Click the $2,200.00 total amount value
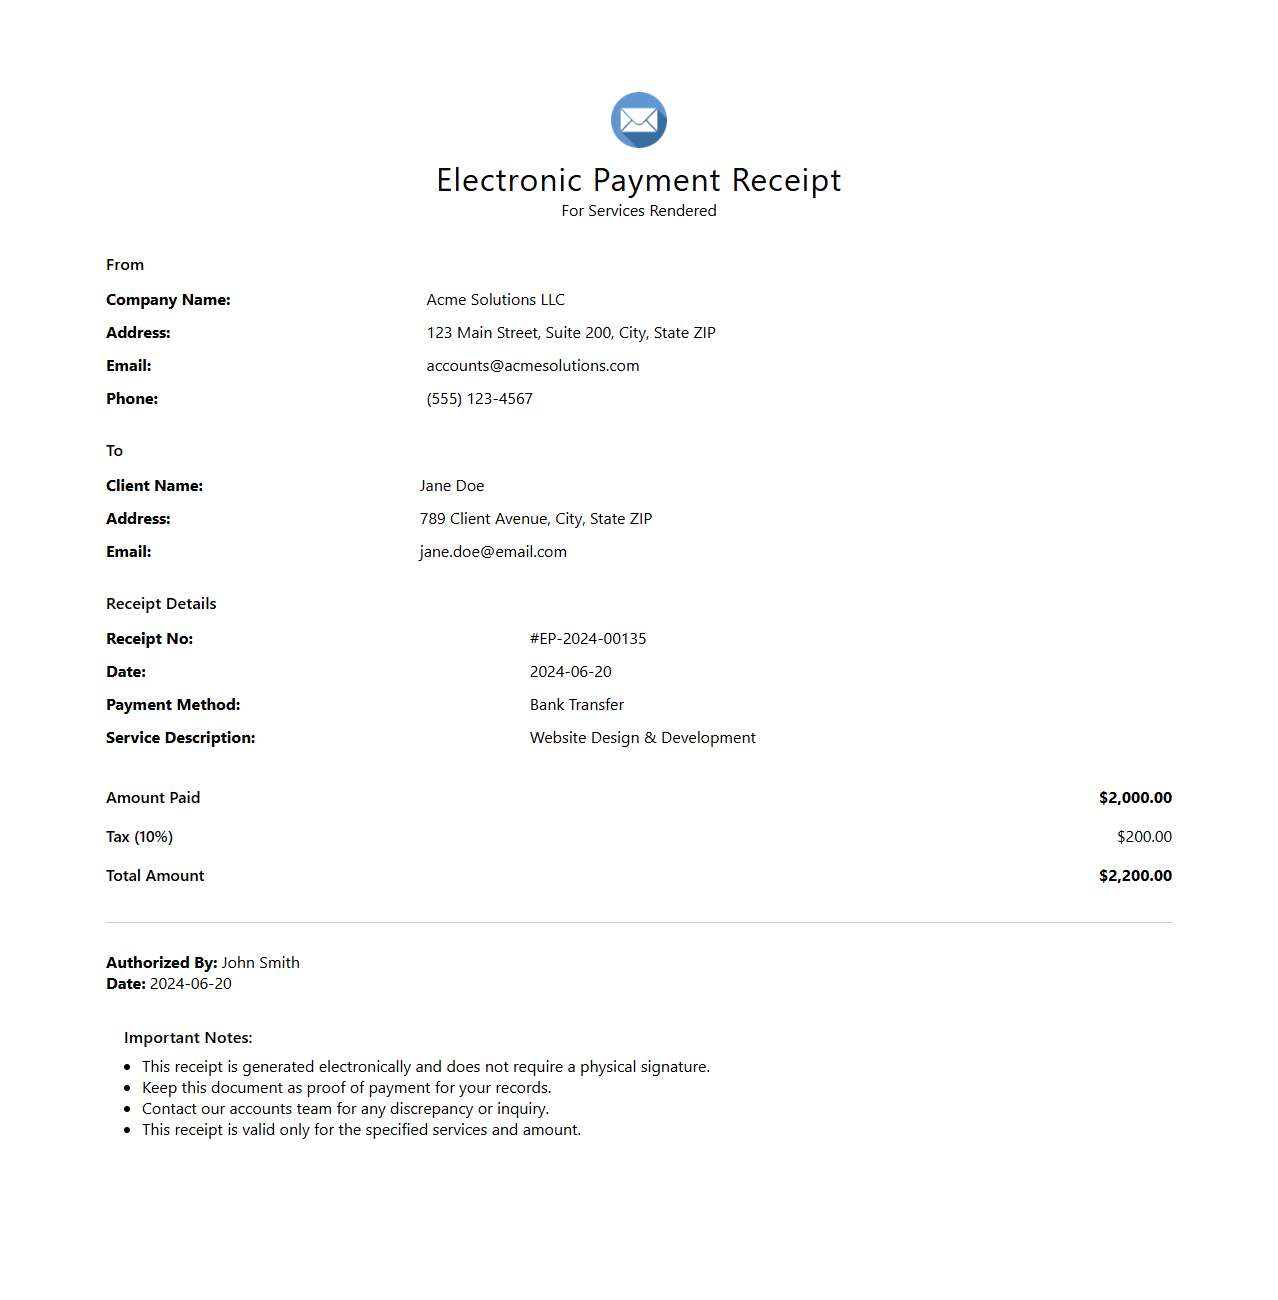 coord(1134,876)
